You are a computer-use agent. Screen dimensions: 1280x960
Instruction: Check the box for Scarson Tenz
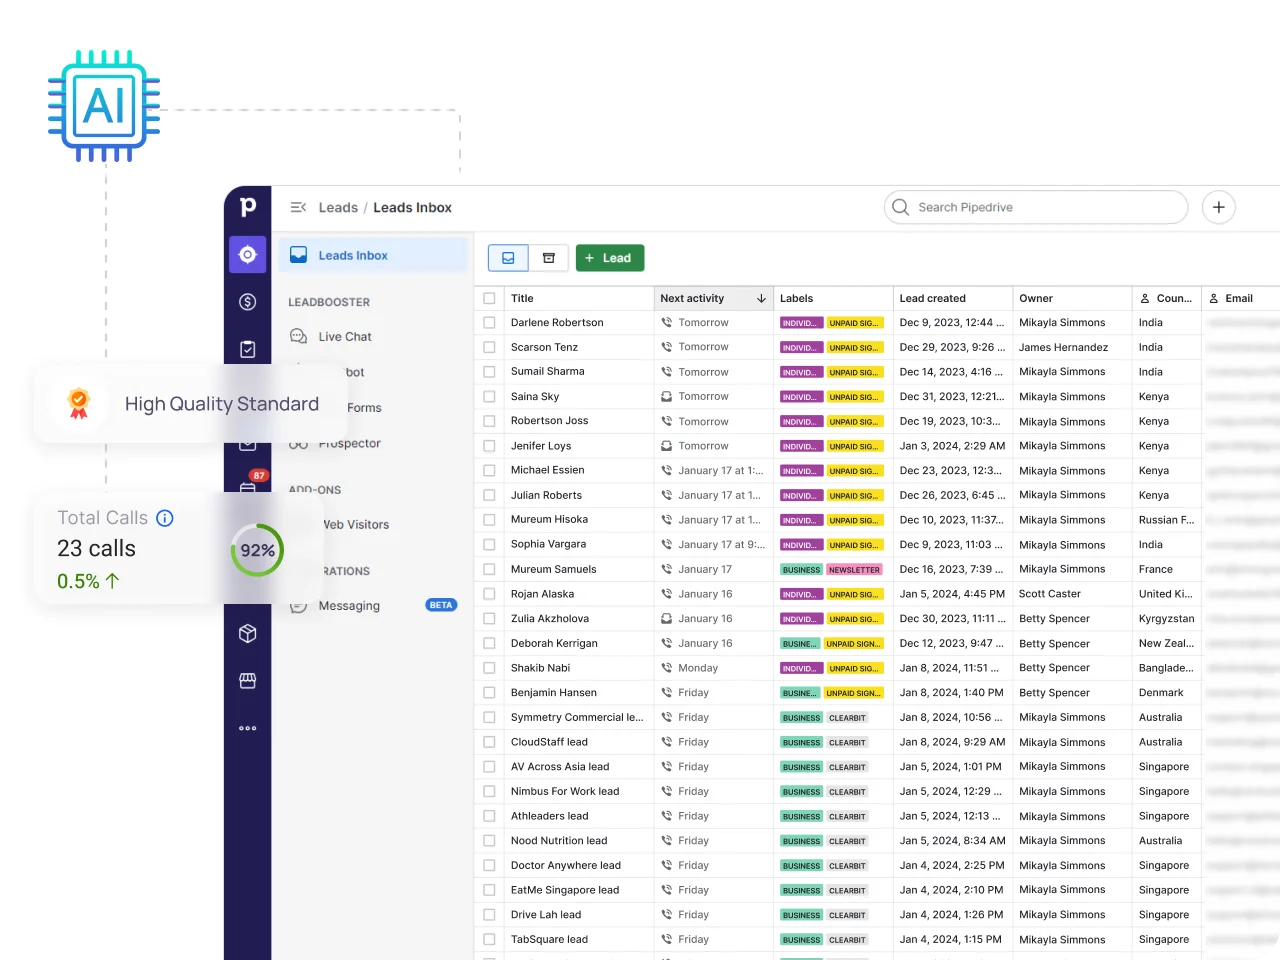click(489, 347)
